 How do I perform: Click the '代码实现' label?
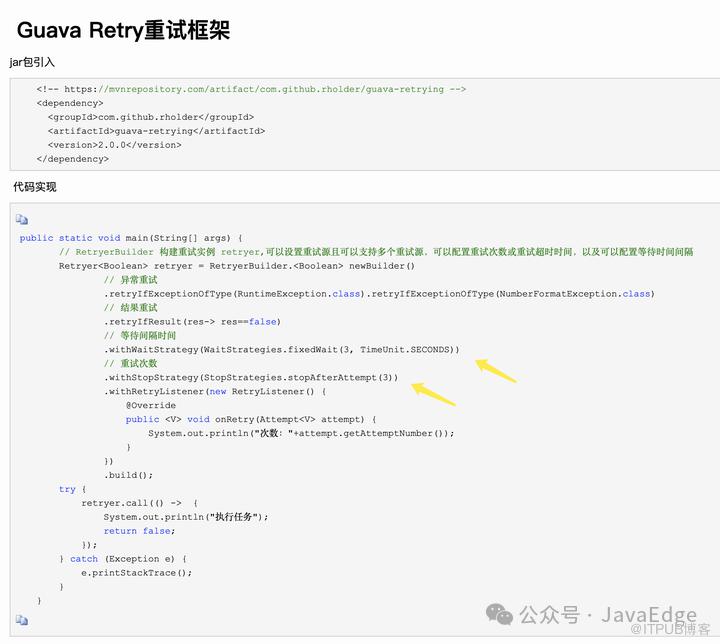pos(35,187)
